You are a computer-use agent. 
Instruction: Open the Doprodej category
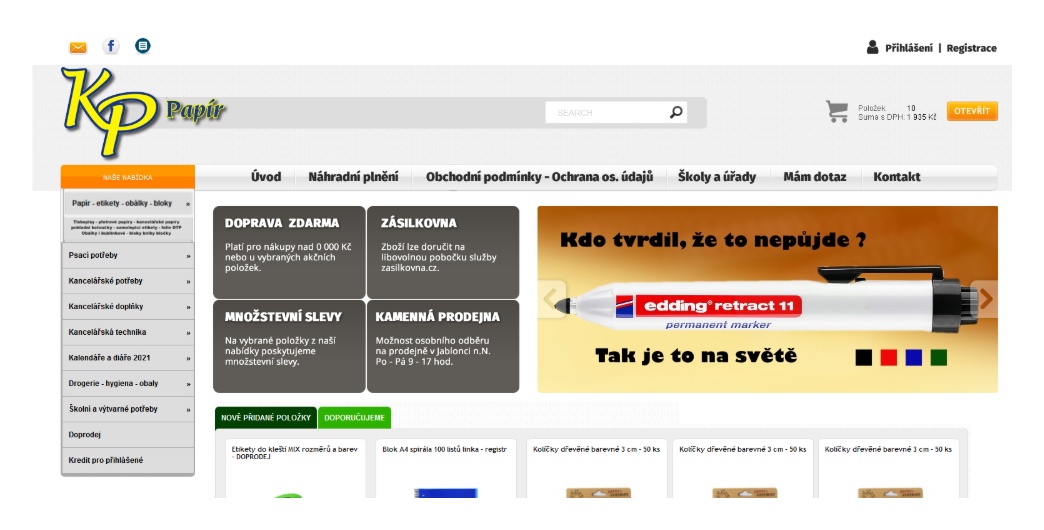tap(127, 435)
